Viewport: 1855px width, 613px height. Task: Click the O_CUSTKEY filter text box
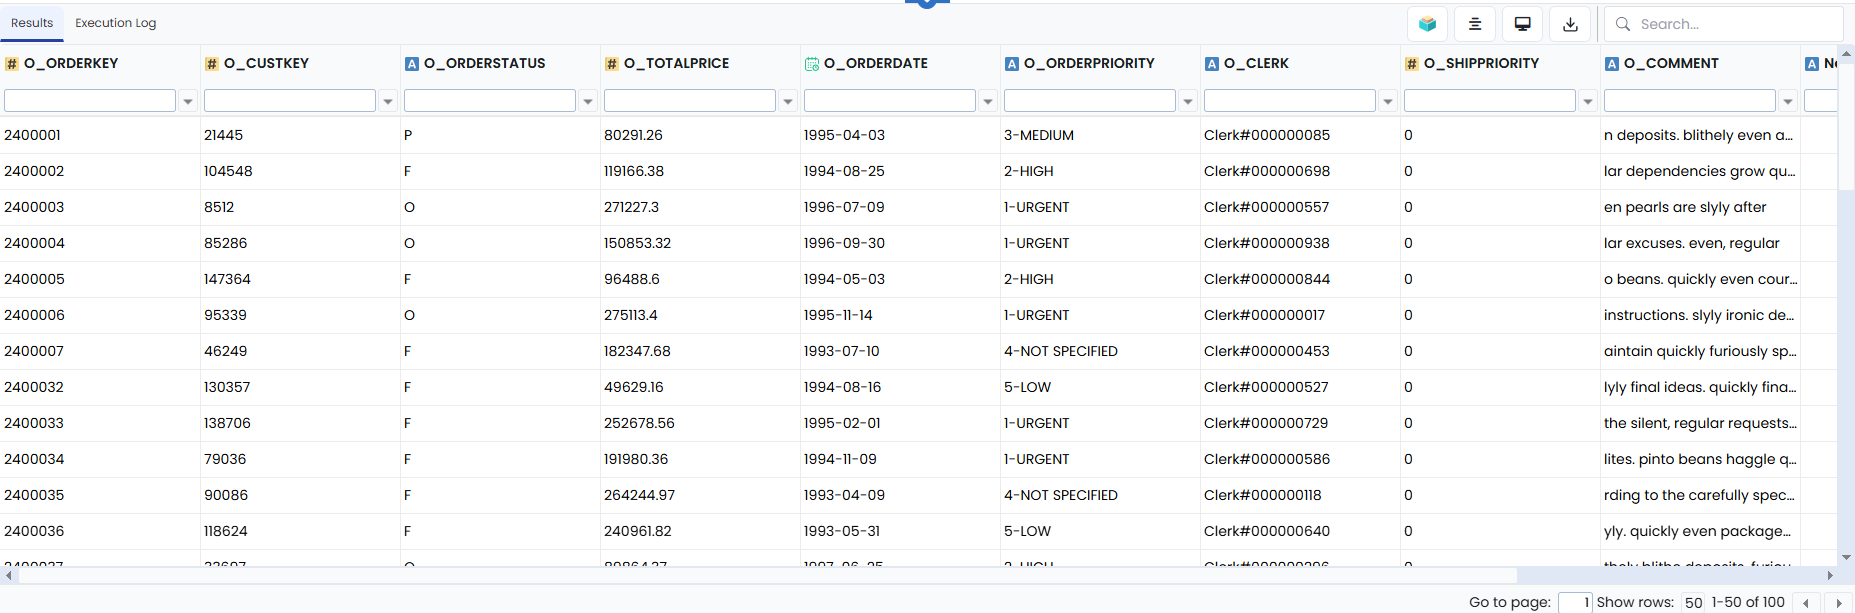click(x=290, y=101)
